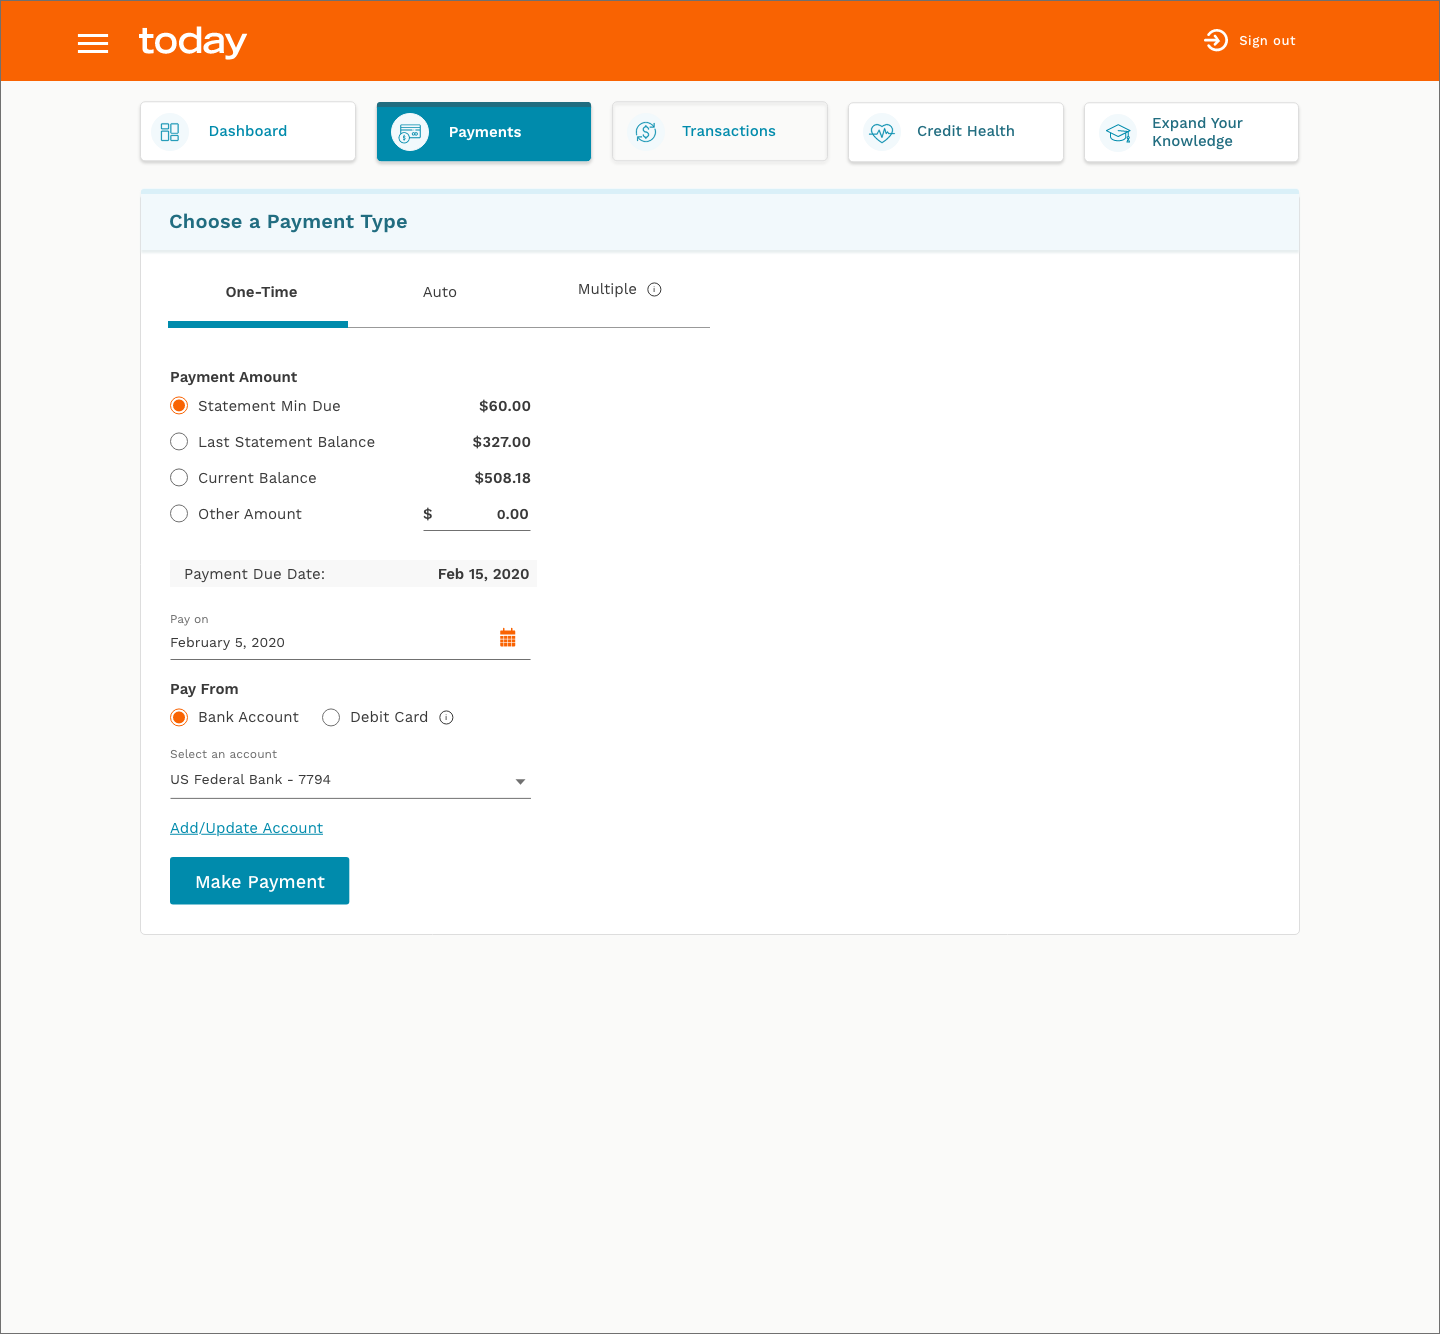Click the Debit Card info icon
This screenshot has height=1334, width=1440.
pyautogui.click(x=446, y=717)
